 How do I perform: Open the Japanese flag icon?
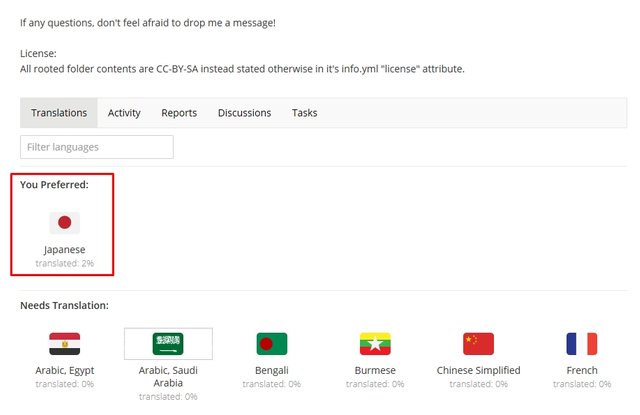(x=64, y=223)
